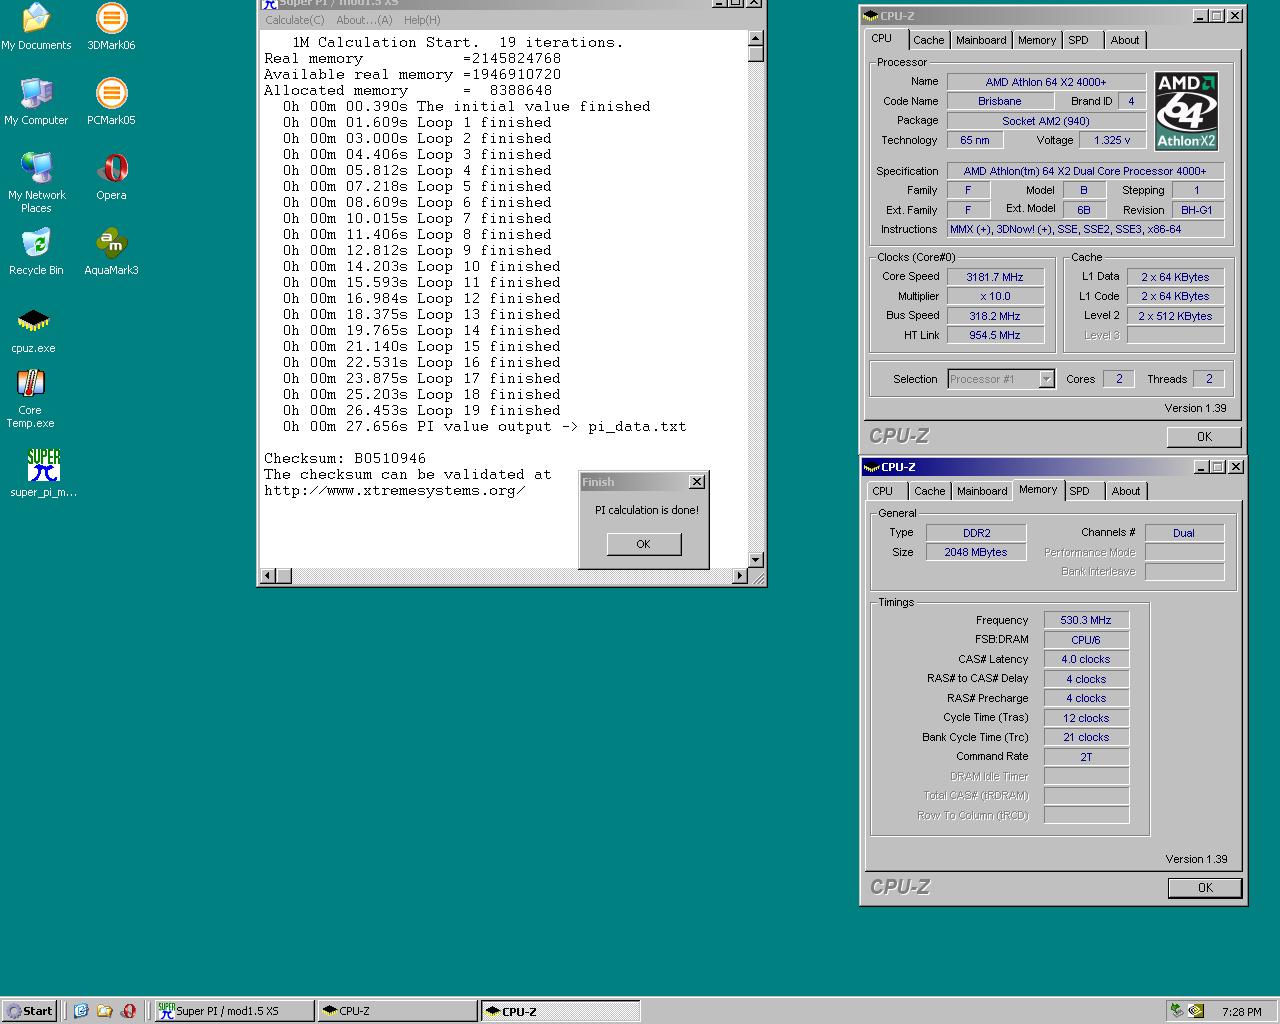Screen dimensions: 1280x1024
Task: Select Memory tab in lower CPU-Z
Action: pos(1038,489)
